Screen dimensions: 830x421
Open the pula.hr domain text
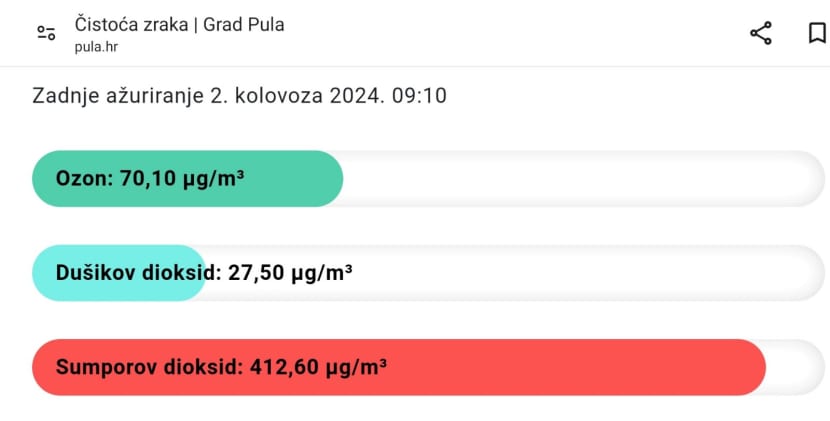pos(96,47)
